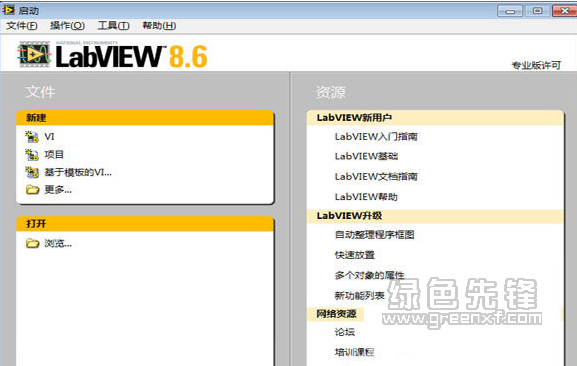Click the 专业版许可 label
577x366 pixels.
click(536, 65)
